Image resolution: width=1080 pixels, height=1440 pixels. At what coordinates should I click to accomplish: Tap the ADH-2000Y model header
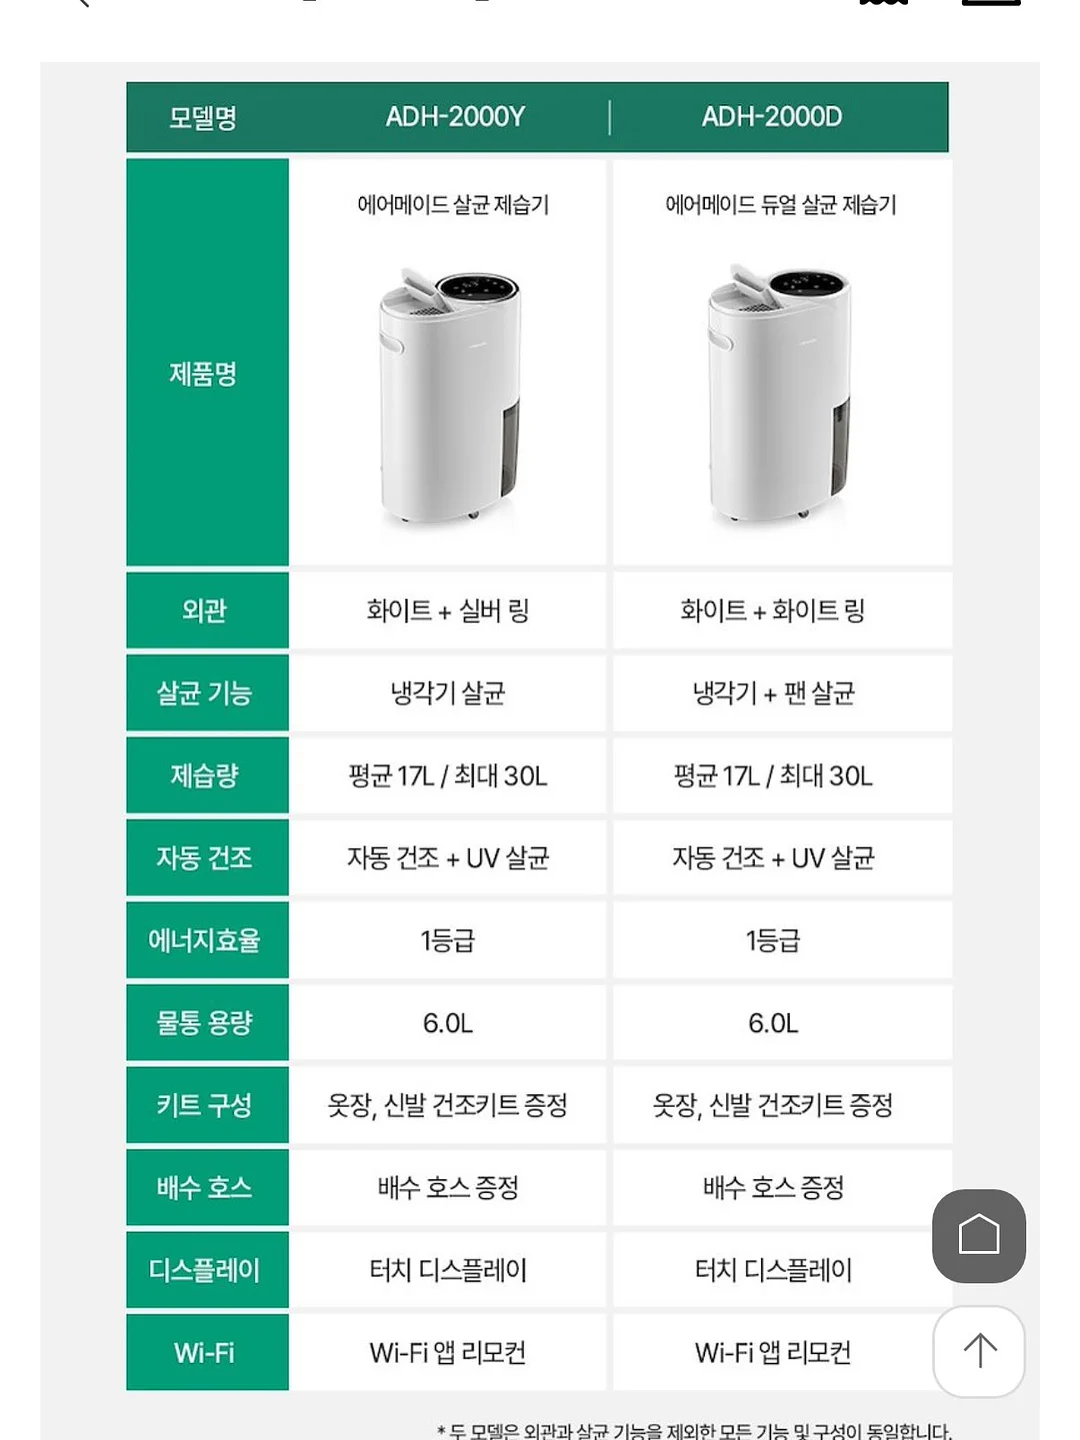click(455, 117)
